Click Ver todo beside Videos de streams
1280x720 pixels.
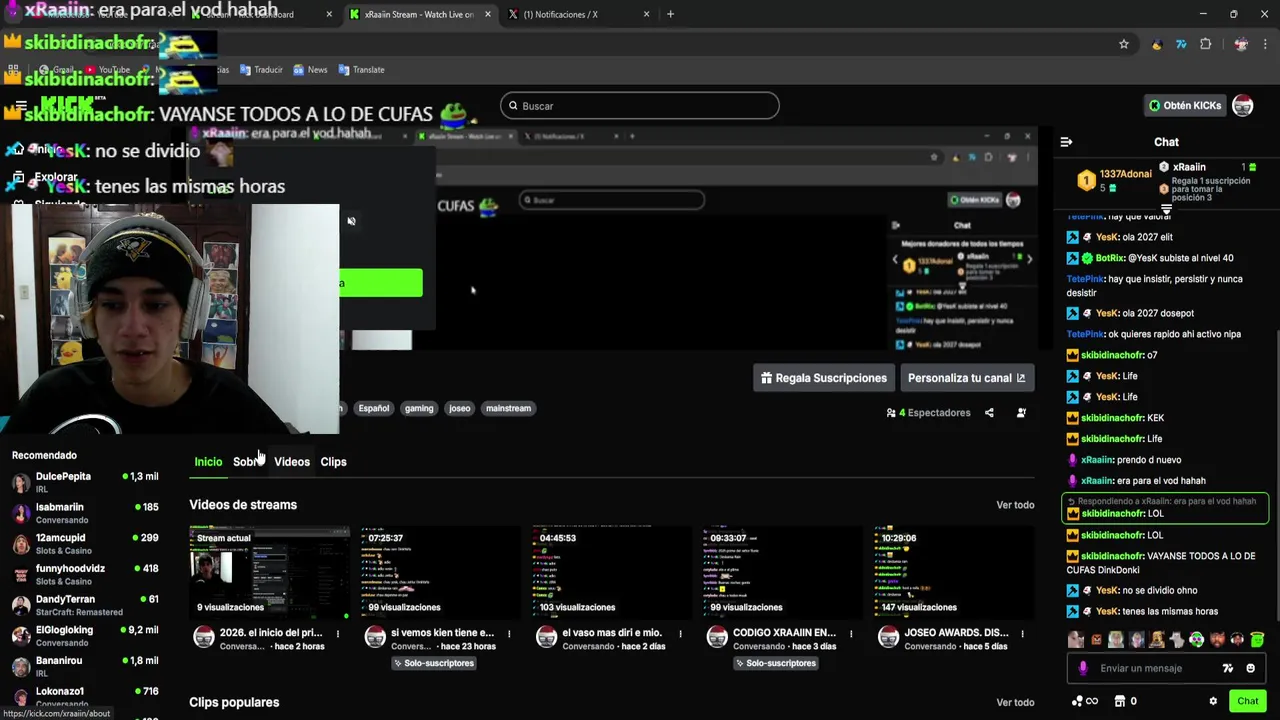pos(1015,505)
